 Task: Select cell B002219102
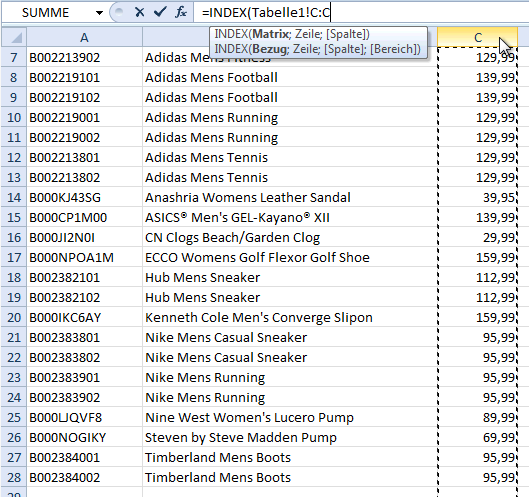[84, 98]
